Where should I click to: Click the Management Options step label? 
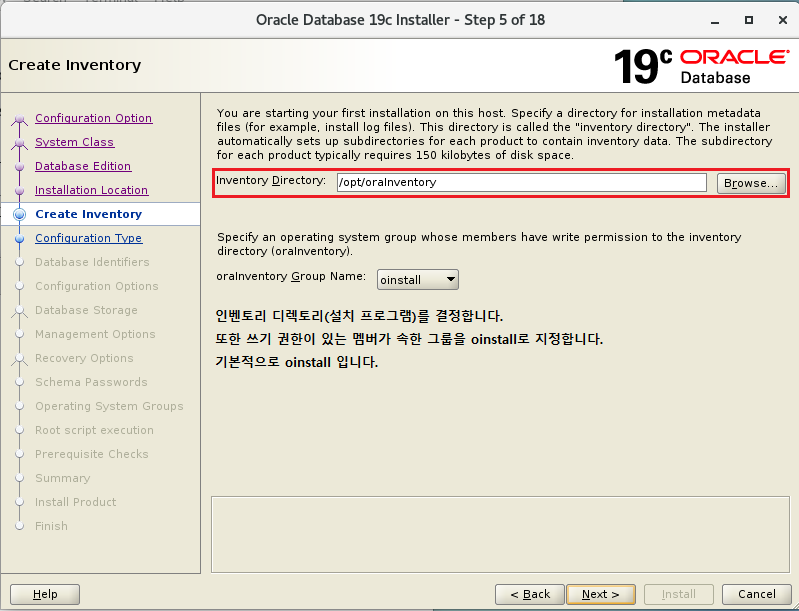(x=95, y=334)
